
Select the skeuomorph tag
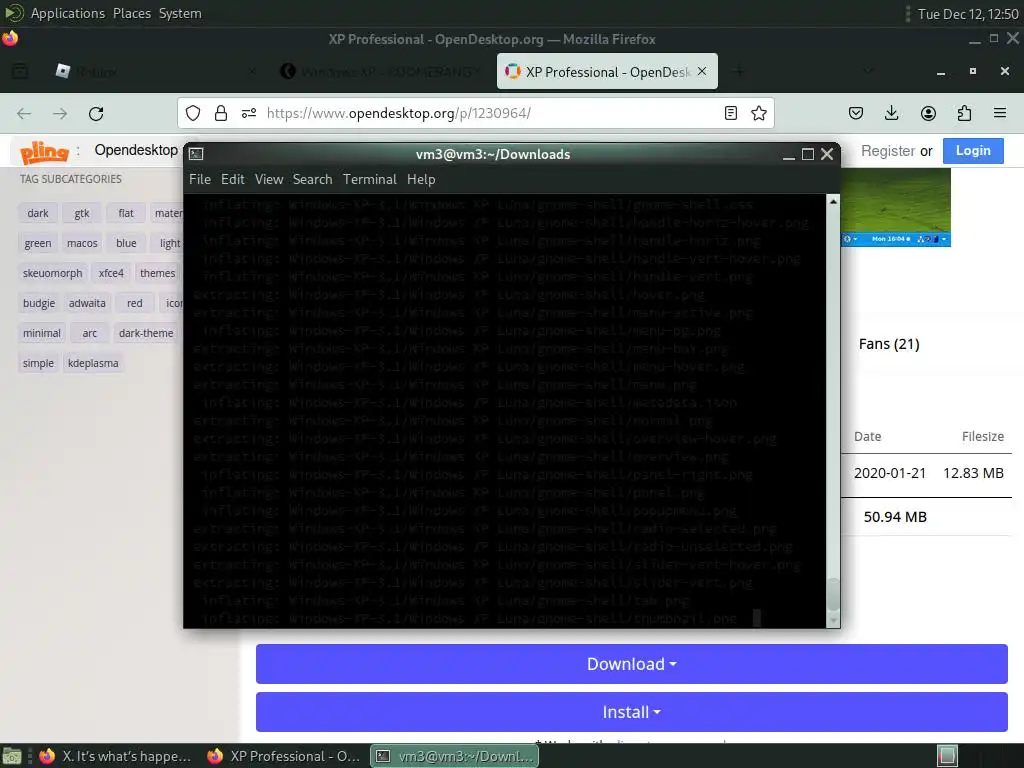[52, 273]
